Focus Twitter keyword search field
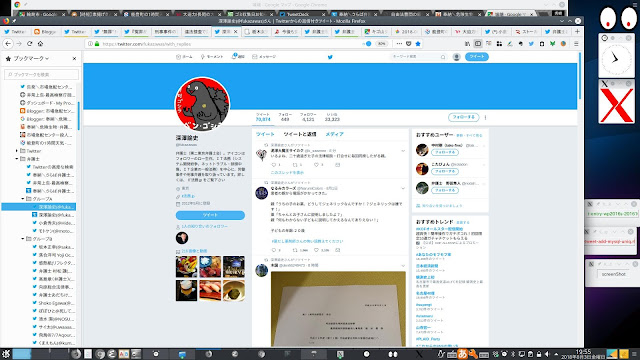 [418, 57]
